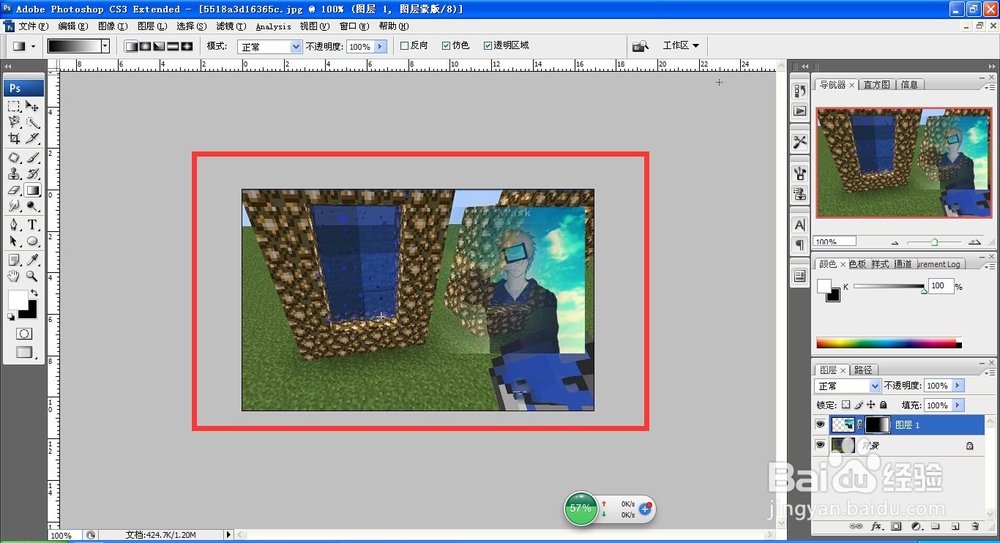The image size is (1000, 543).
Task: Select the Magic Wand tool
Action: (33, 122)
